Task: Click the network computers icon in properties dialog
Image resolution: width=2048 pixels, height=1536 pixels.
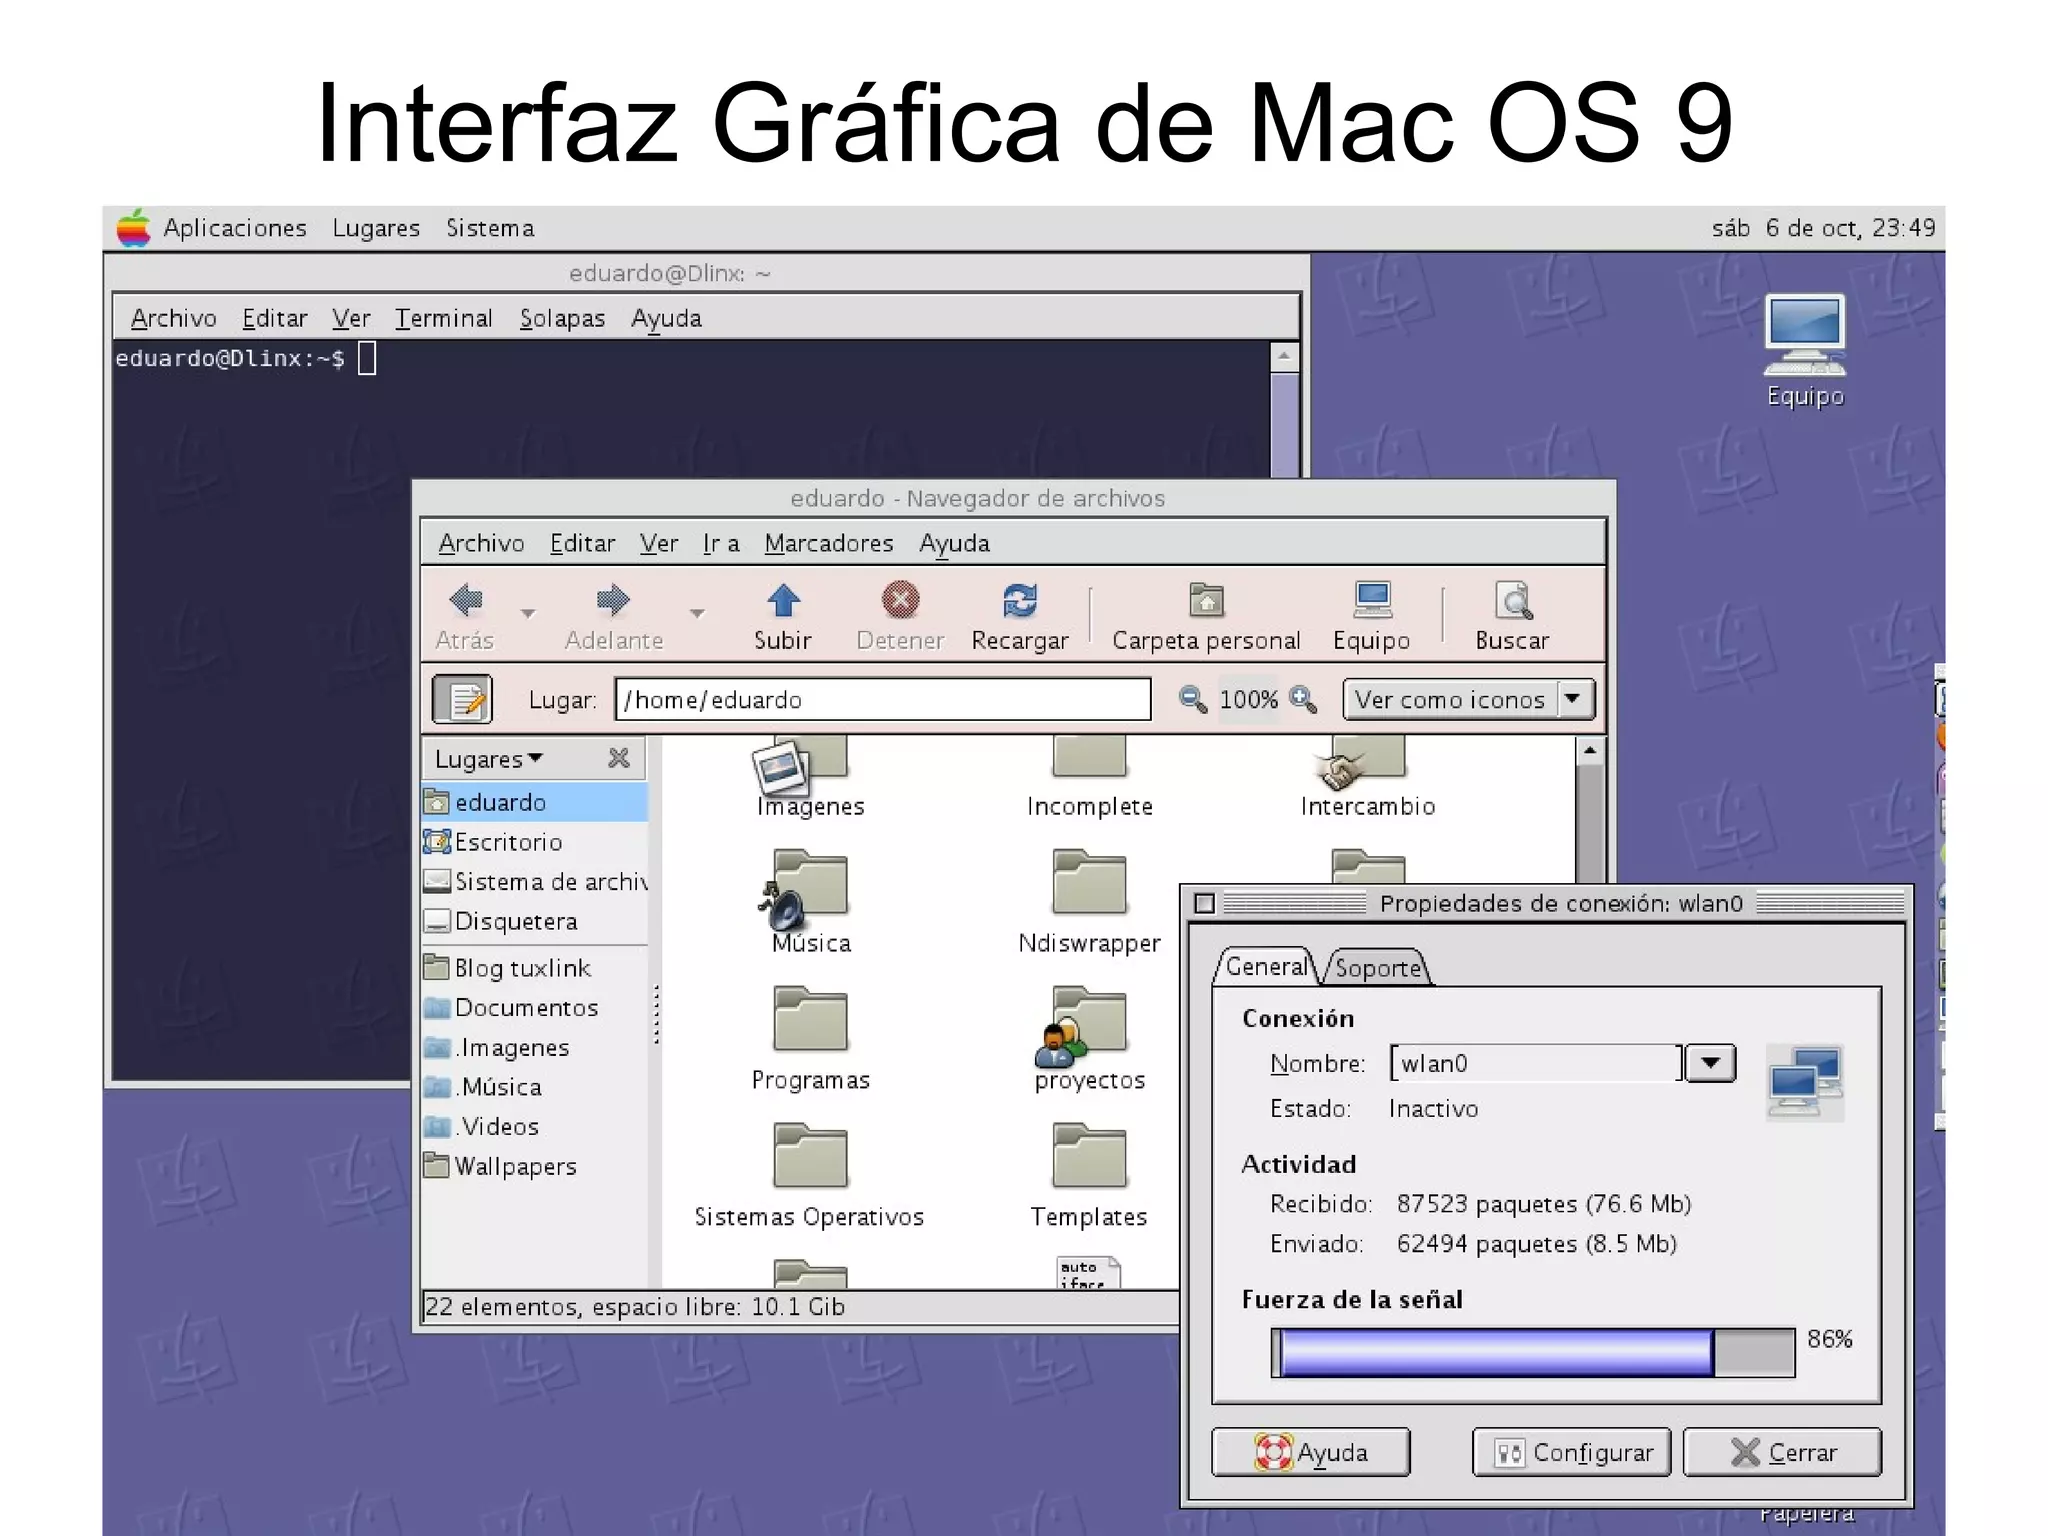Action: coord(1805,1083)
